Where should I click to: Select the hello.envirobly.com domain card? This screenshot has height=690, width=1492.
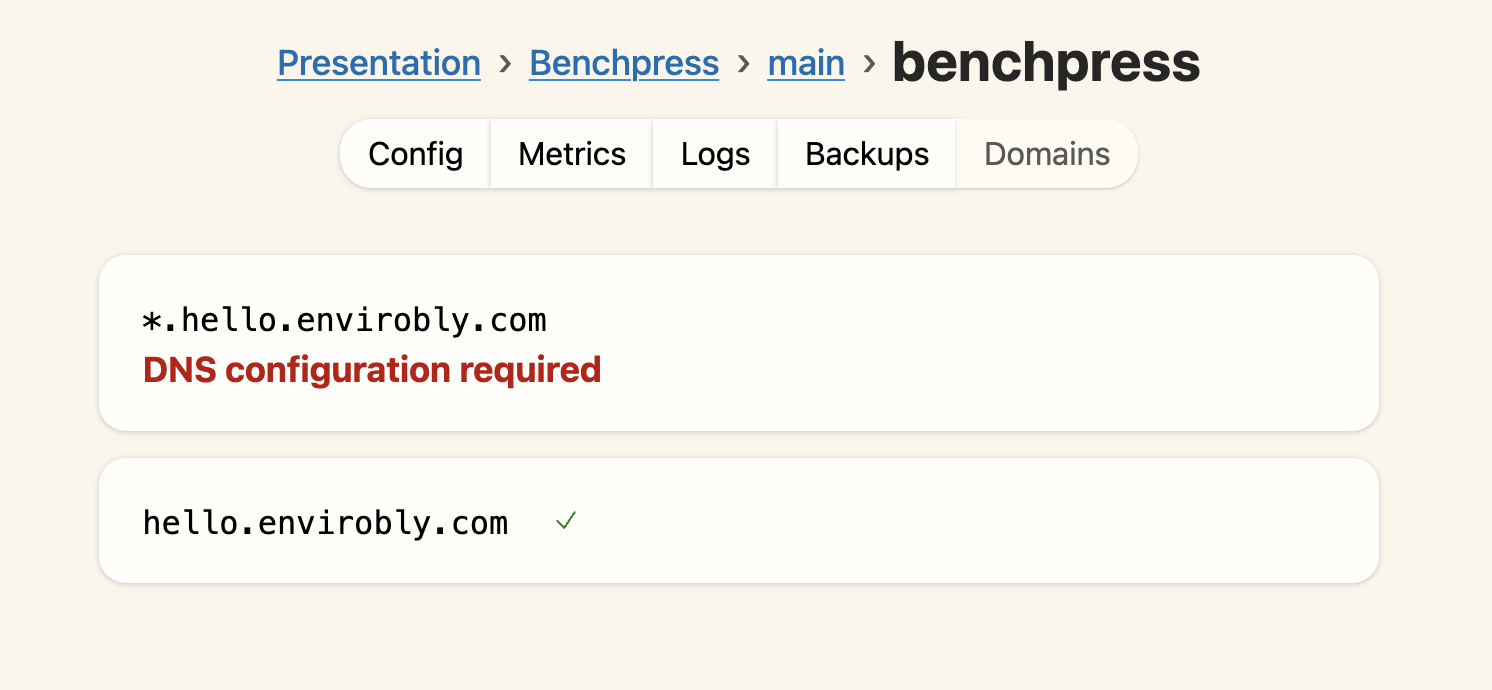738,520
